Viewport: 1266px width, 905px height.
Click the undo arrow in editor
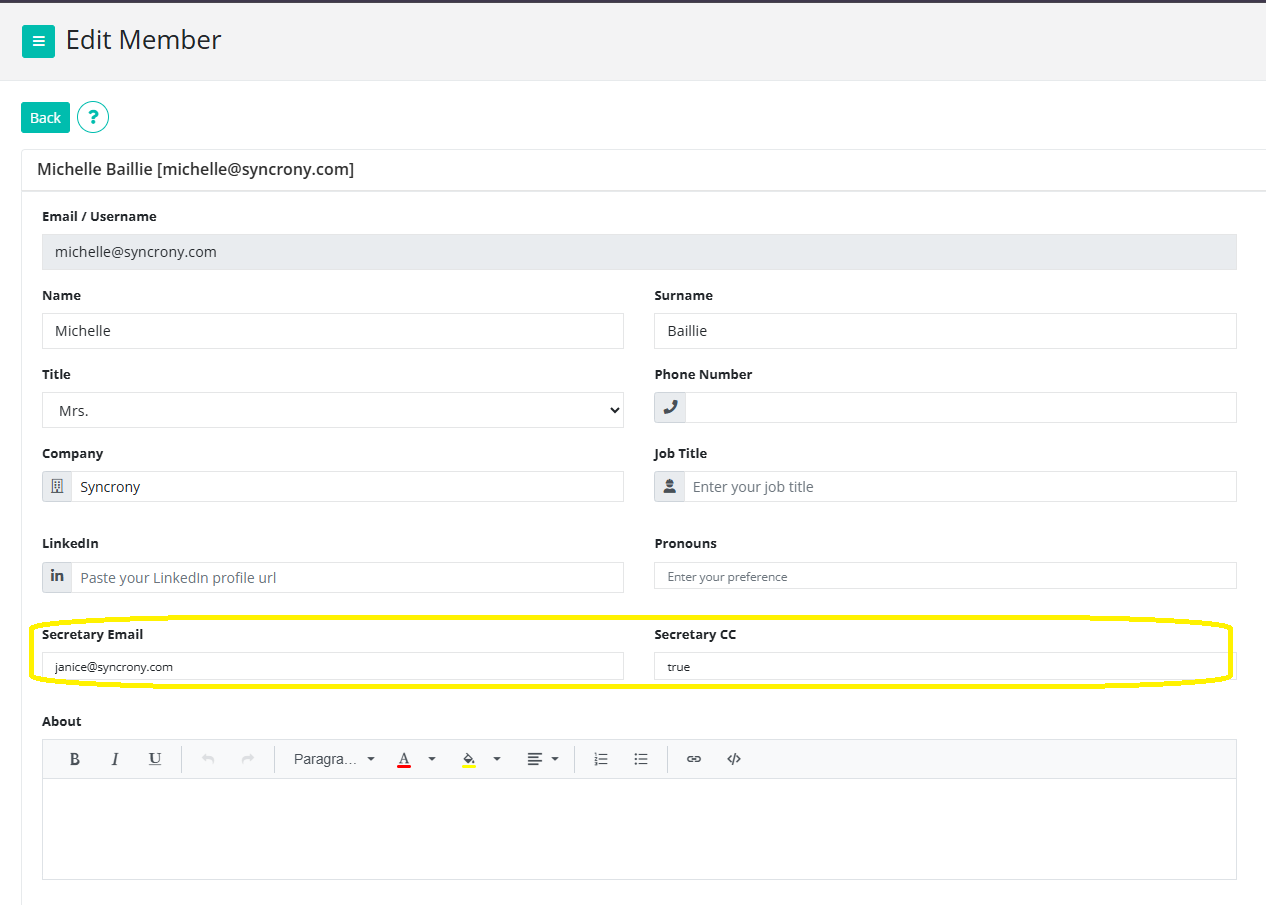[x=208, y=759]
